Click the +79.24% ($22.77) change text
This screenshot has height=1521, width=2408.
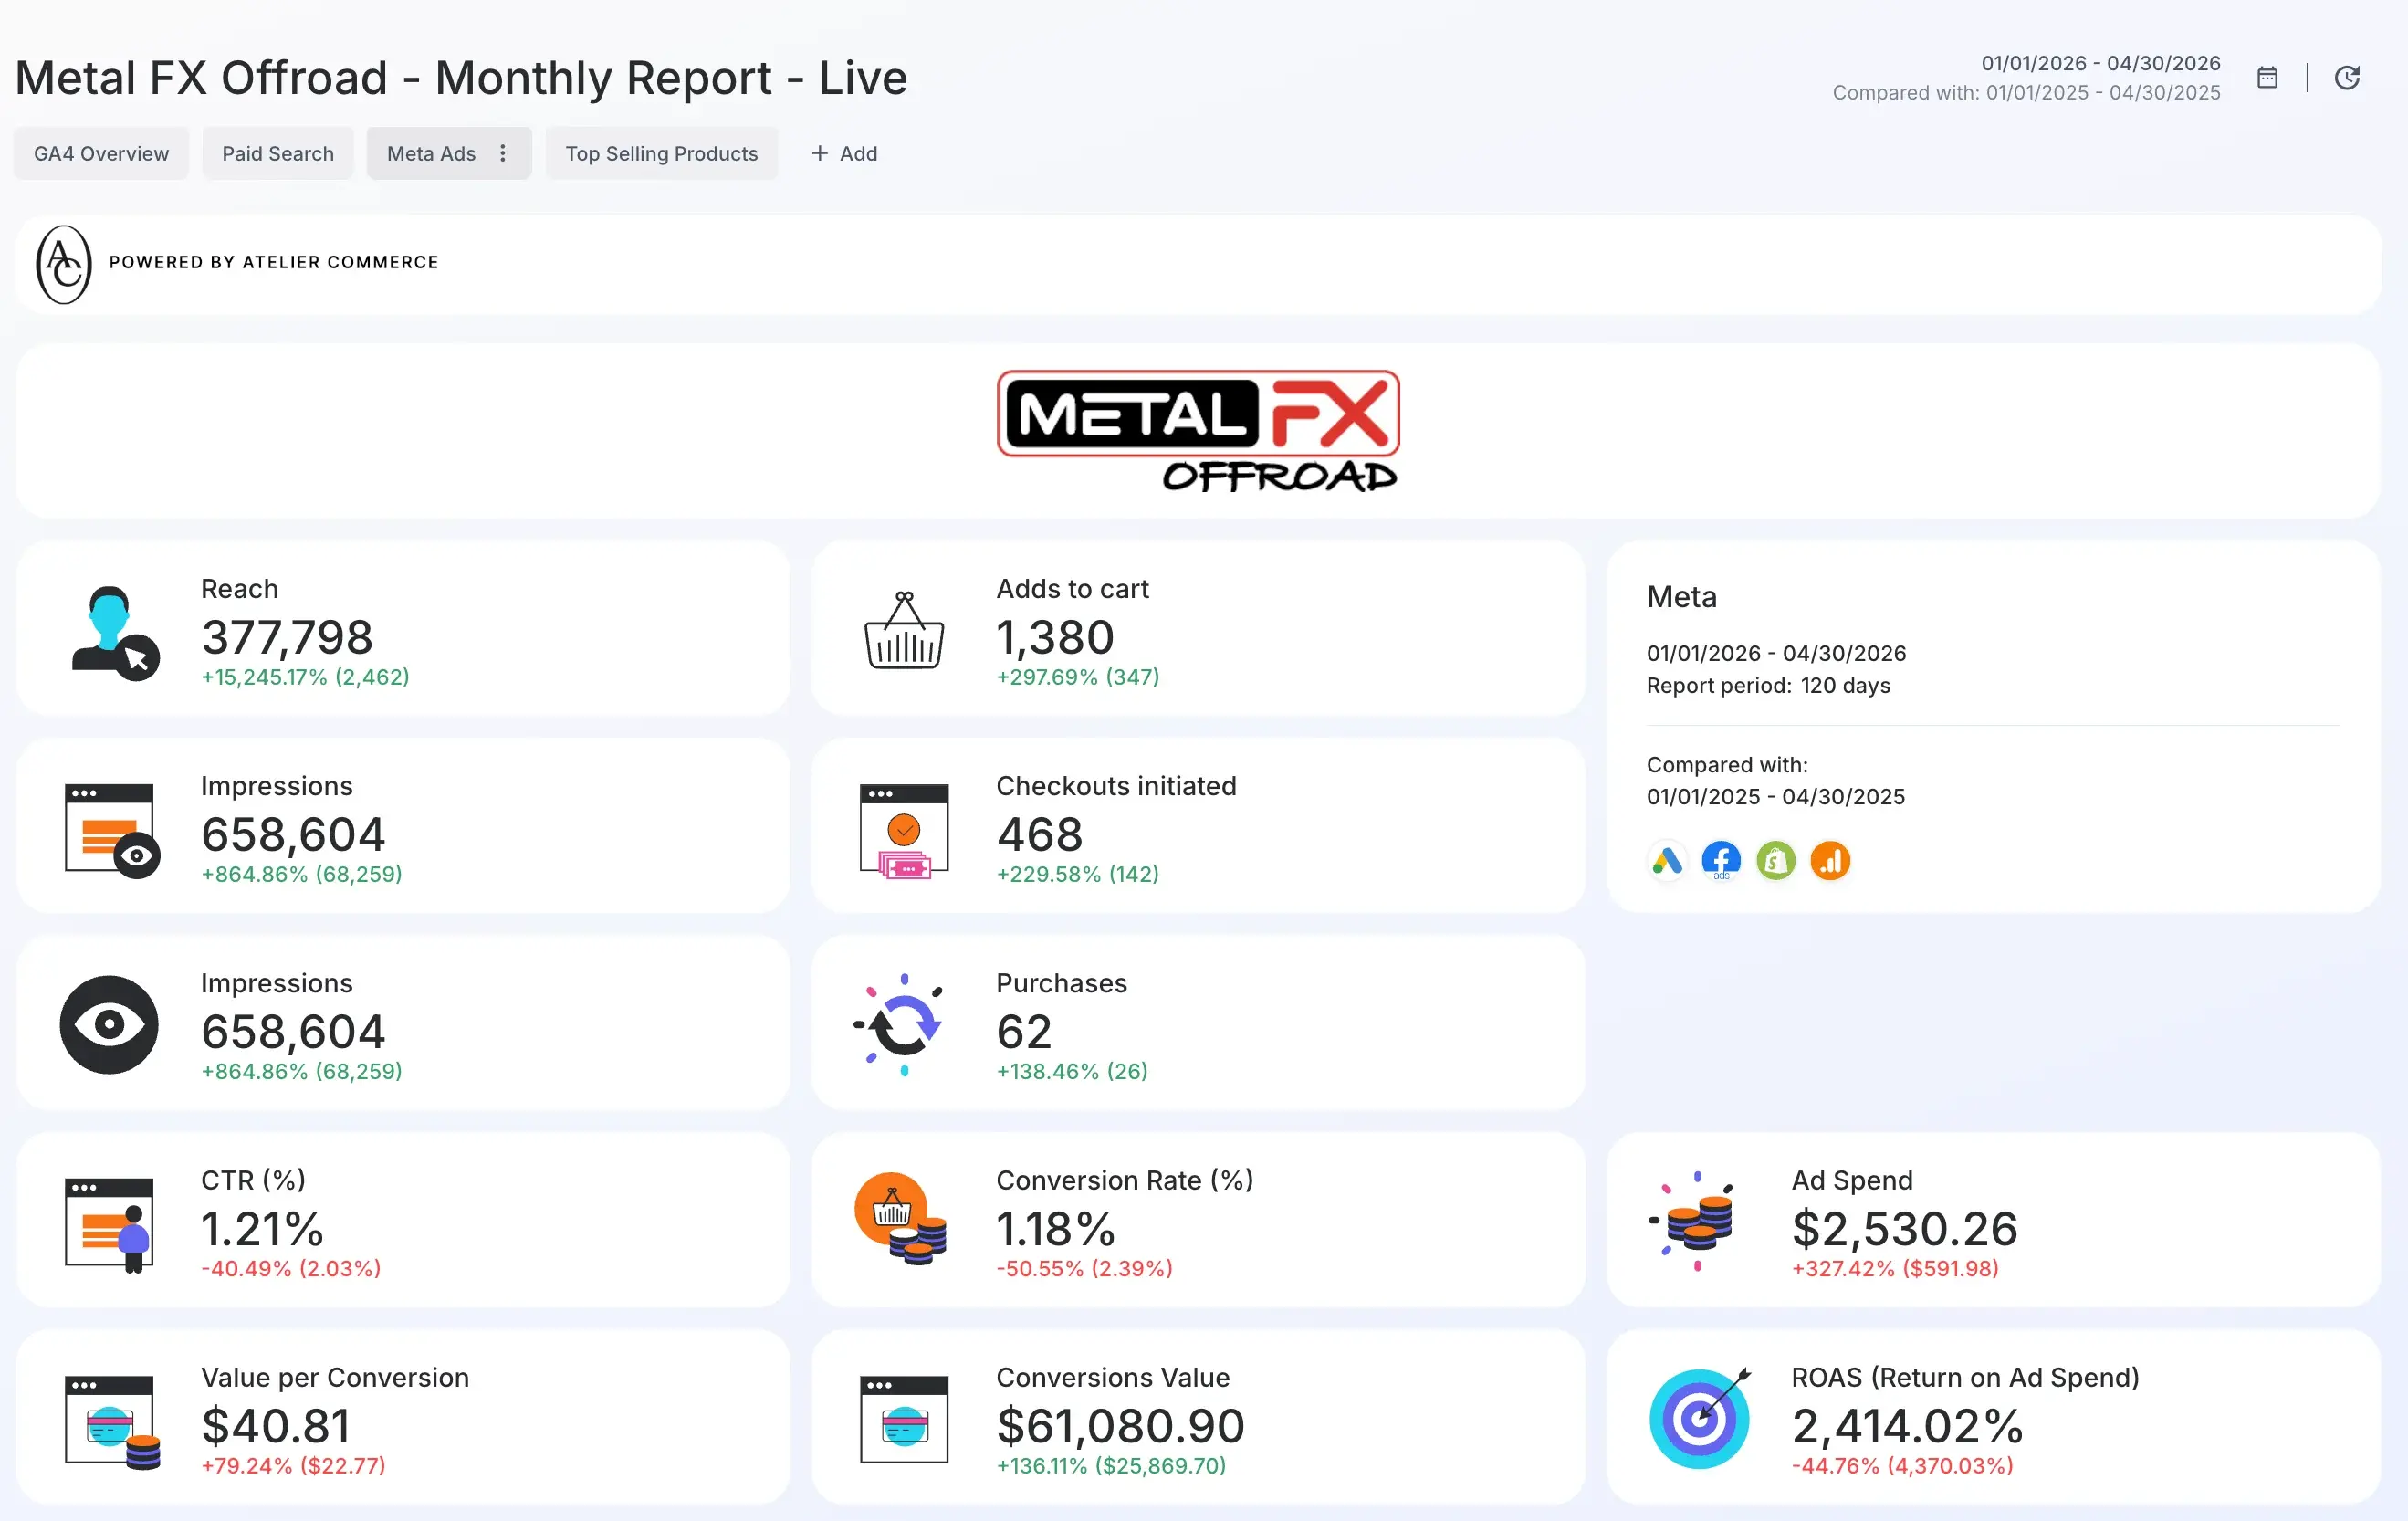click(293, 1465)
